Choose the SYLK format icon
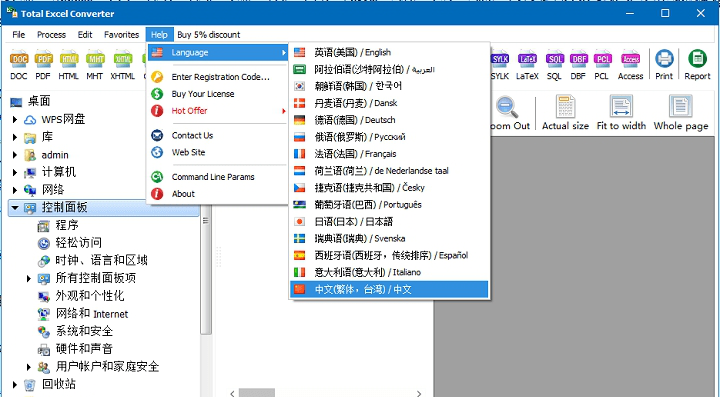The image size is (720, 412). click(500, 65)
